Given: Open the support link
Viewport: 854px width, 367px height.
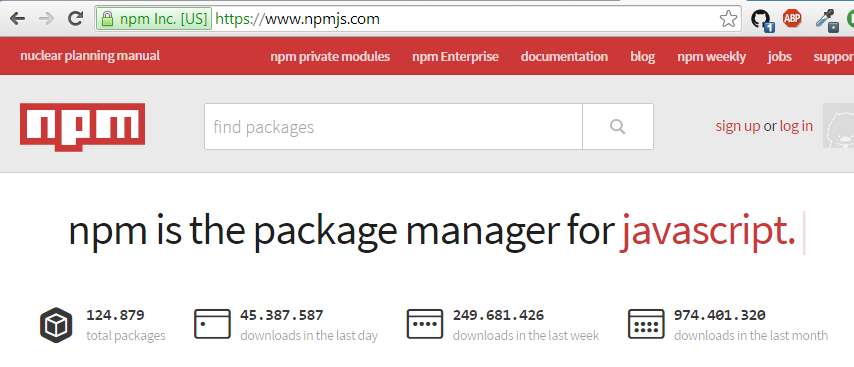Looking at the screenshot, I should (x=833, y=57).
